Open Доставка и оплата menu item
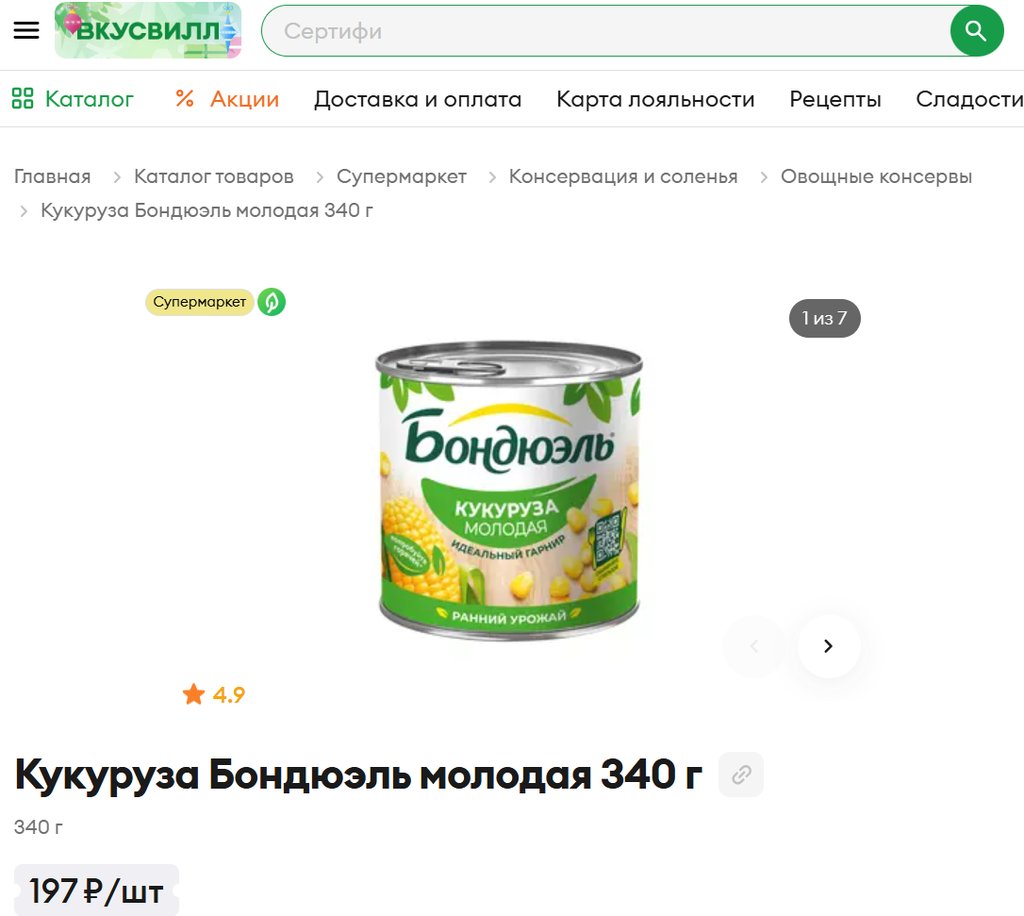1024x916 pixels. pos(418,99)
